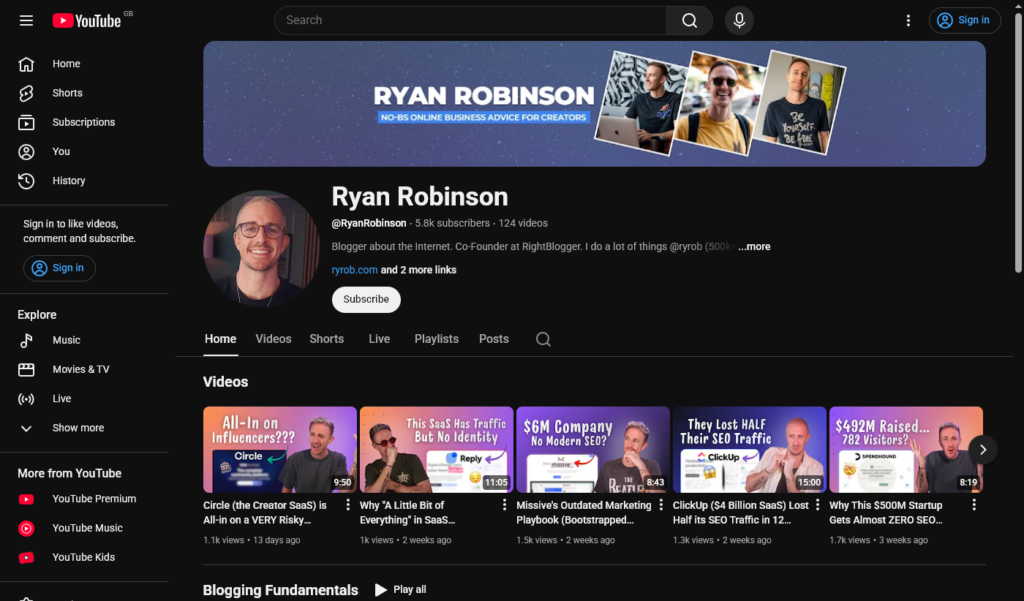1024x601 pixels.
Task: Toggle the navigation sidebar with the hamburger menu
Action: pos(27,20)
